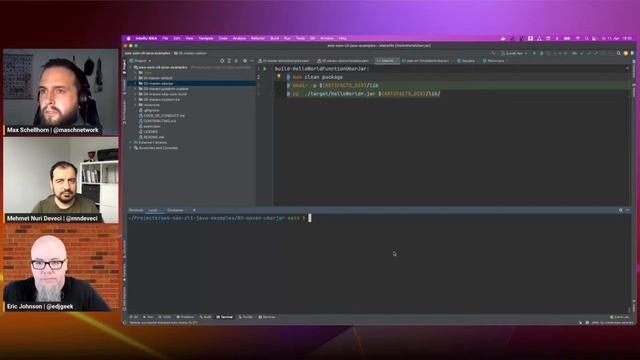640x360 pixels.
Task: Switch to the Makefile editor tab
Action: (x=387, y=61)
